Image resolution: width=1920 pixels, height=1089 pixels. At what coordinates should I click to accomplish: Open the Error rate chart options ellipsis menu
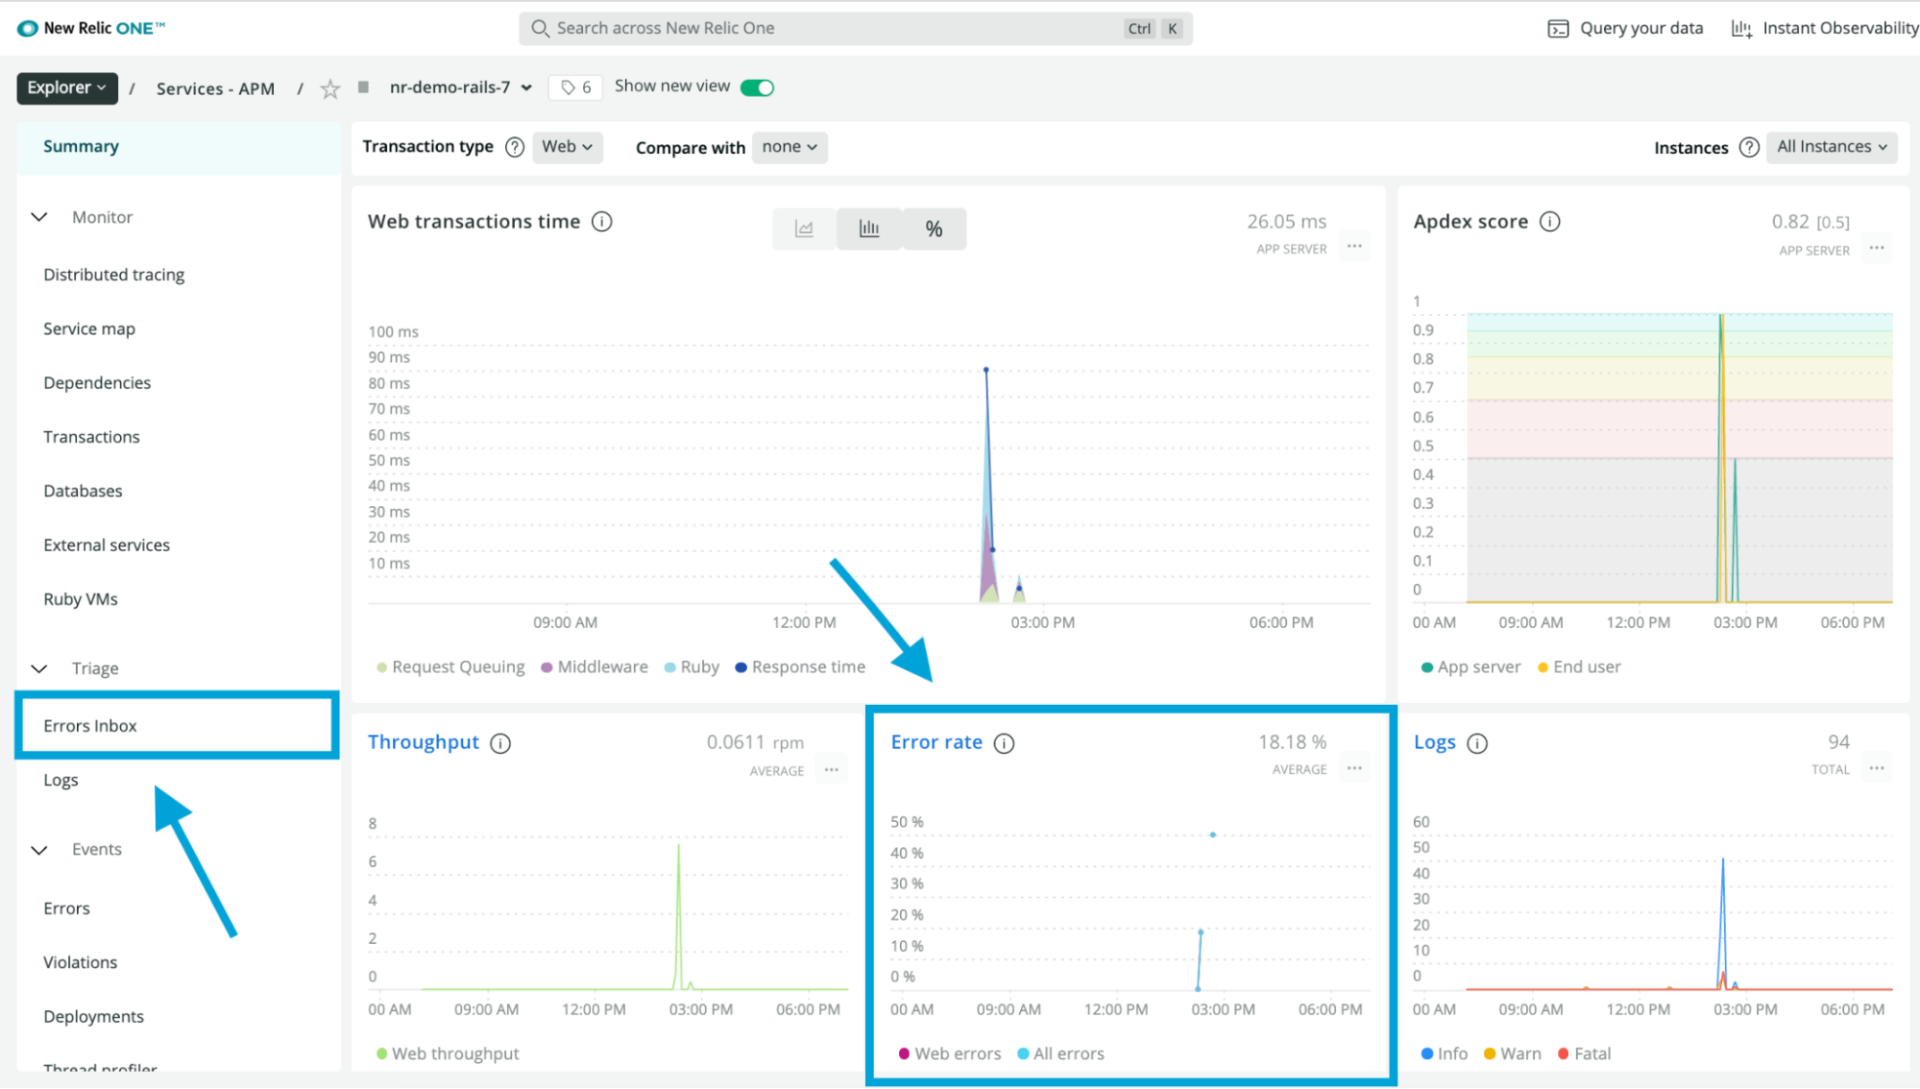click(x=1354, y=768)
